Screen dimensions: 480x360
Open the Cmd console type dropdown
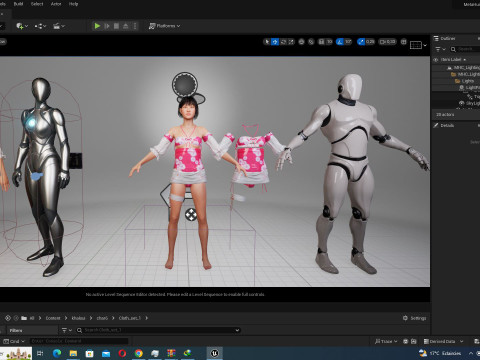(14, 341)
